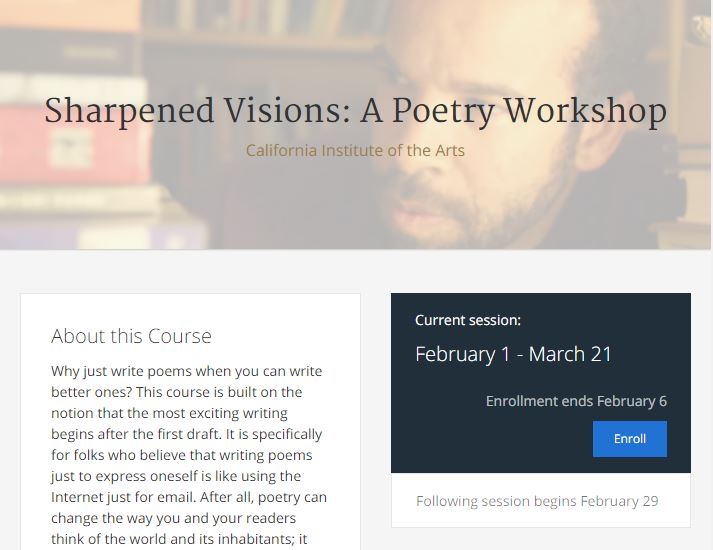This screenshot has width=713, height=550.
Task: Click the Current session label
Action: (x=467, y=321)
